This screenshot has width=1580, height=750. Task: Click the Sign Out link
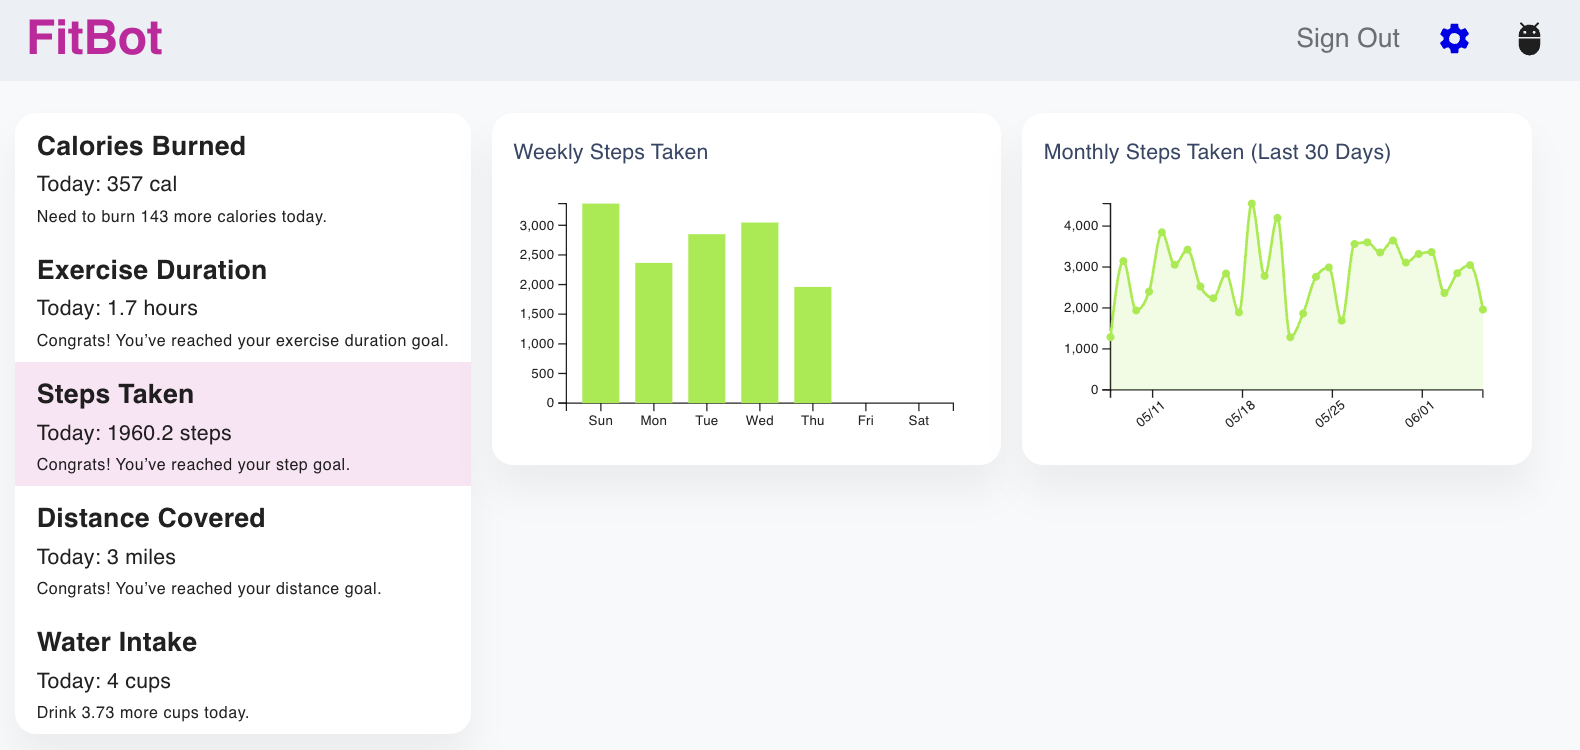pos(1347,38)
